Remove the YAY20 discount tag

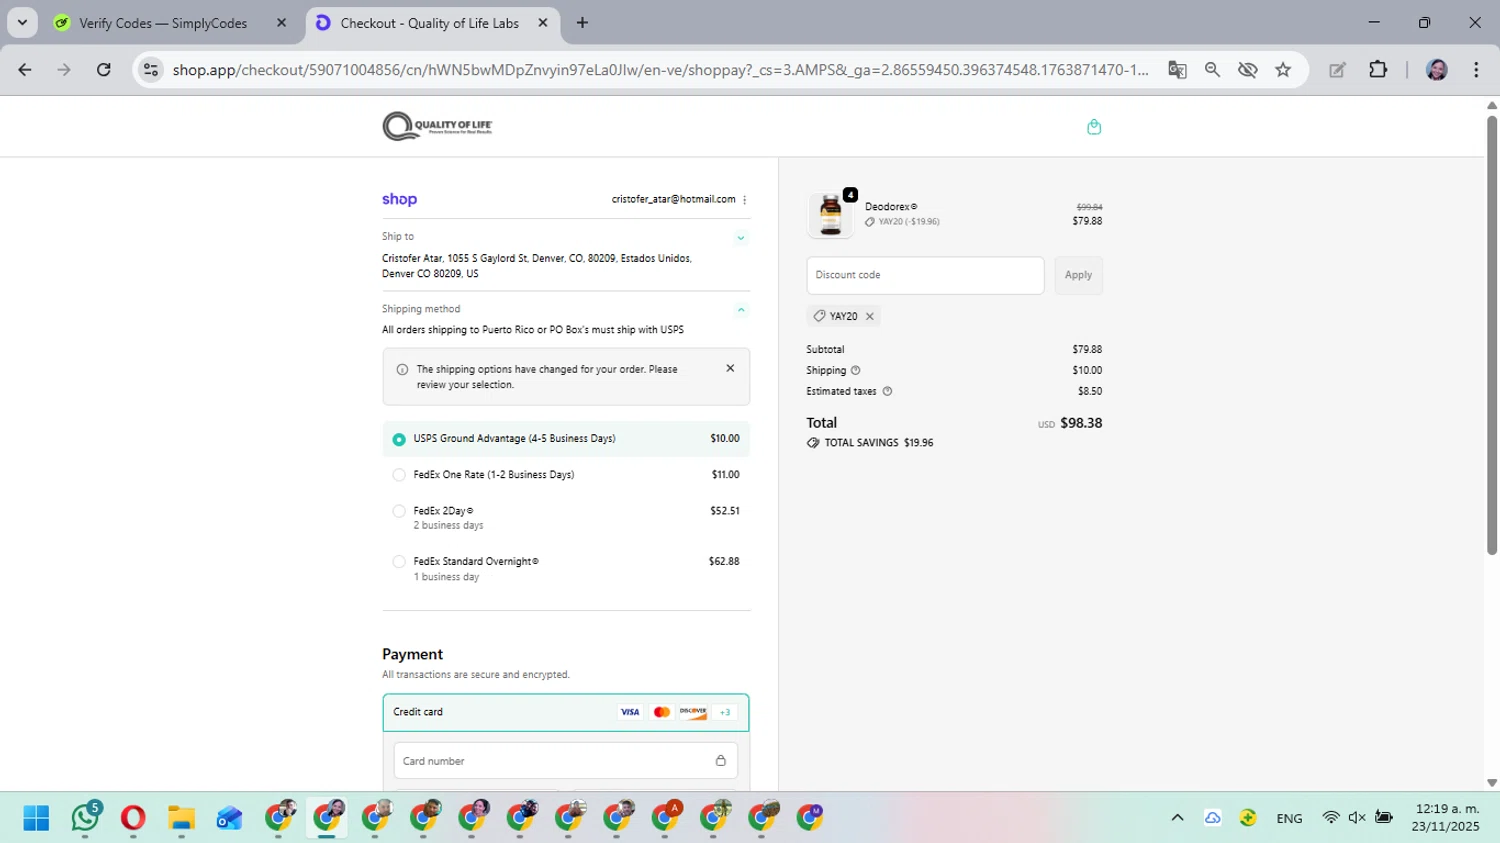click(x=870, y=316)
